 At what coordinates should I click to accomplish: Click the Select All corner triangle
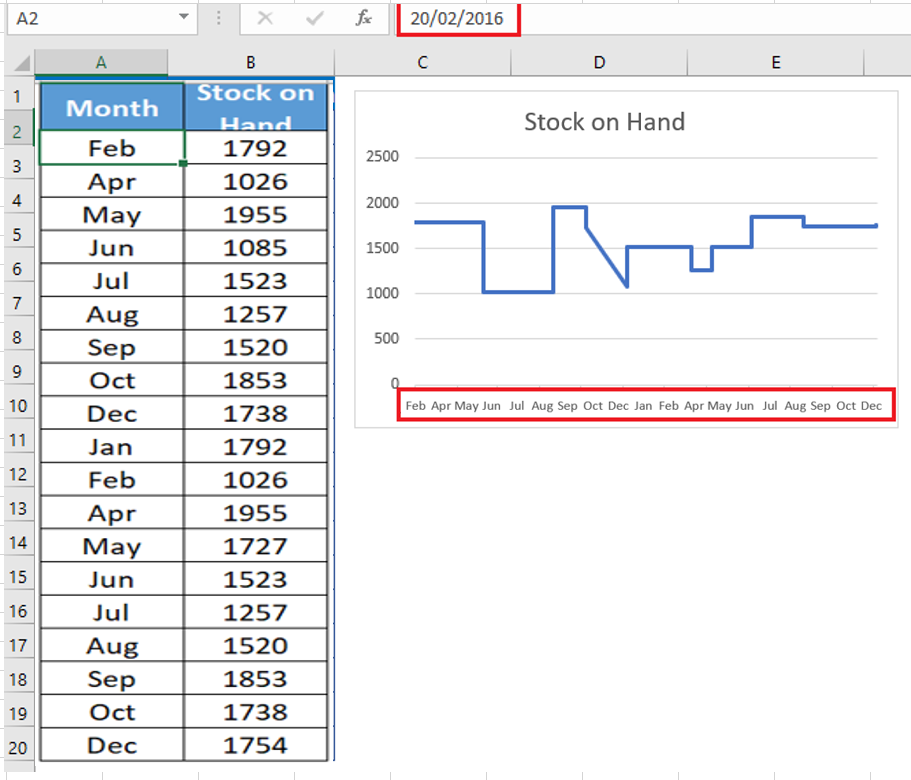pos(21,62)
